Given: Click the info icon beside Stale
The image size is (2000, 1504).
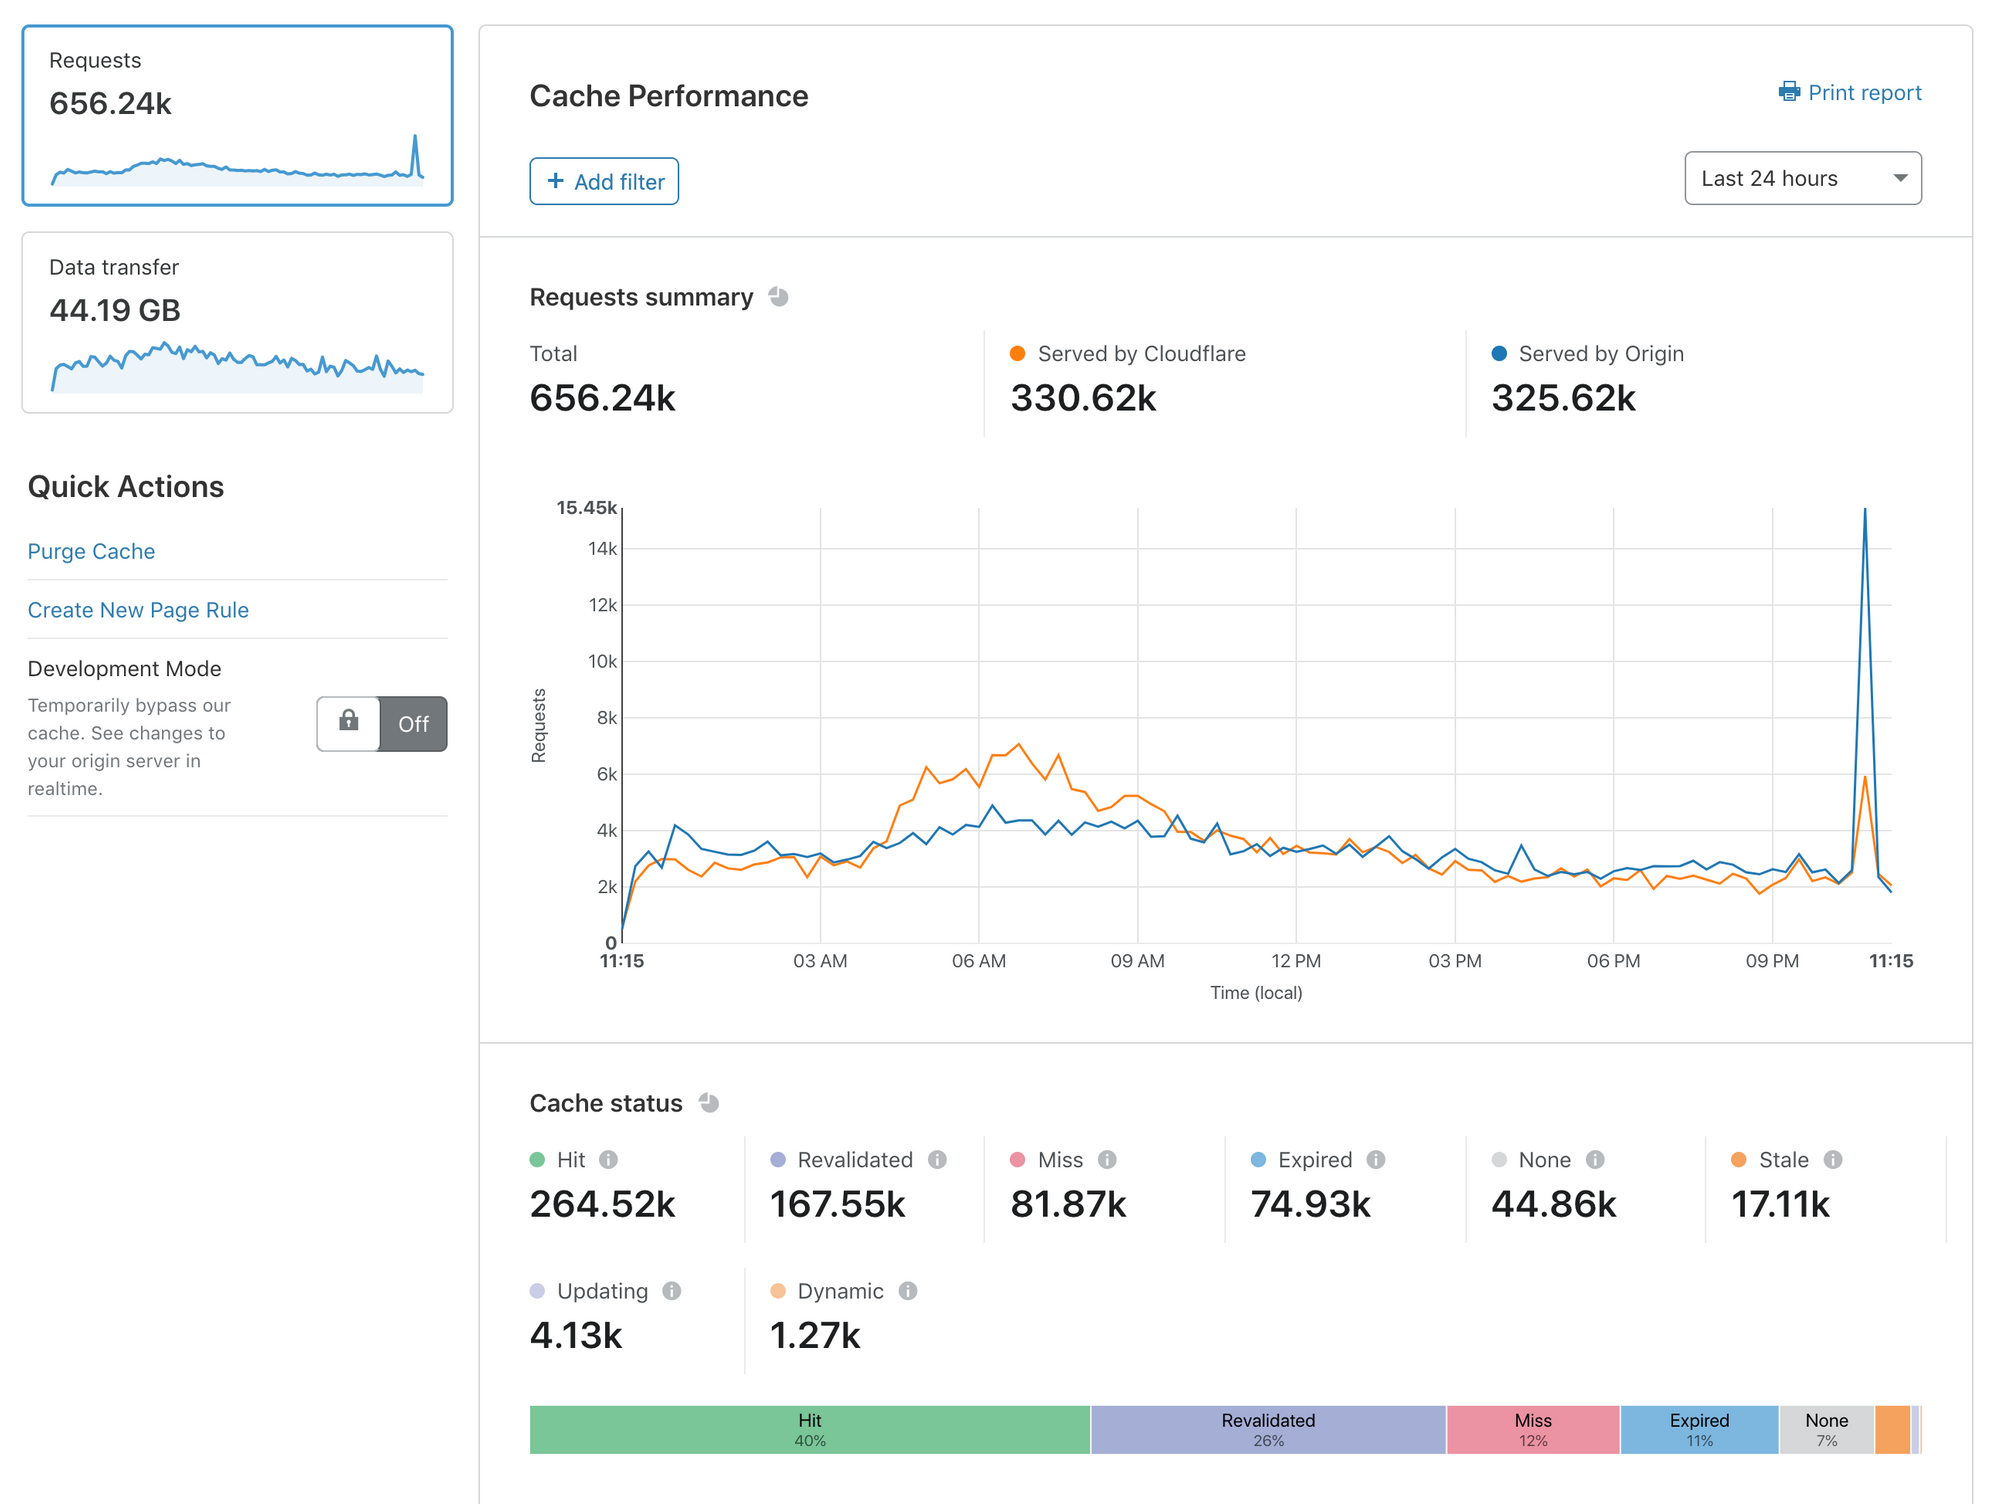Looking at the screenshot, I should 1833,1160.
